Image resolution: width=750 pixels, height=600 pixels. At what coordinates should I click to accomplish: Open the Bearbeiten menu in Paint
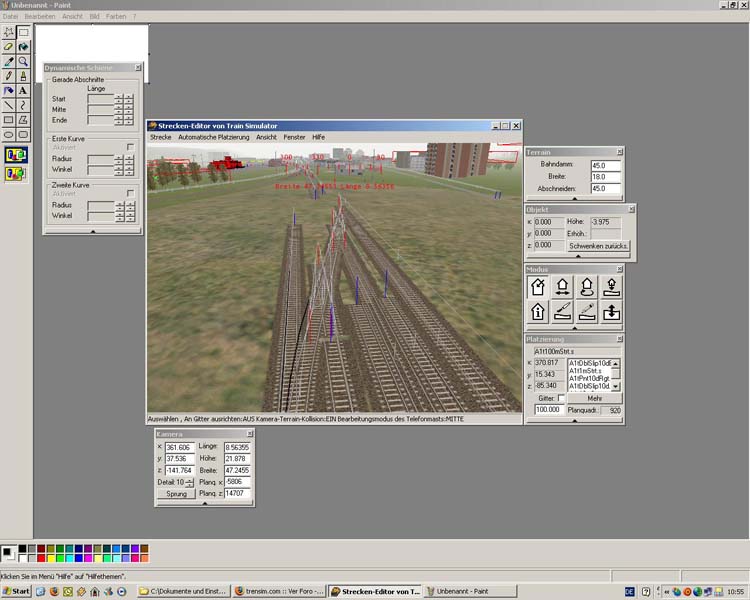click(x=40, y=17)
